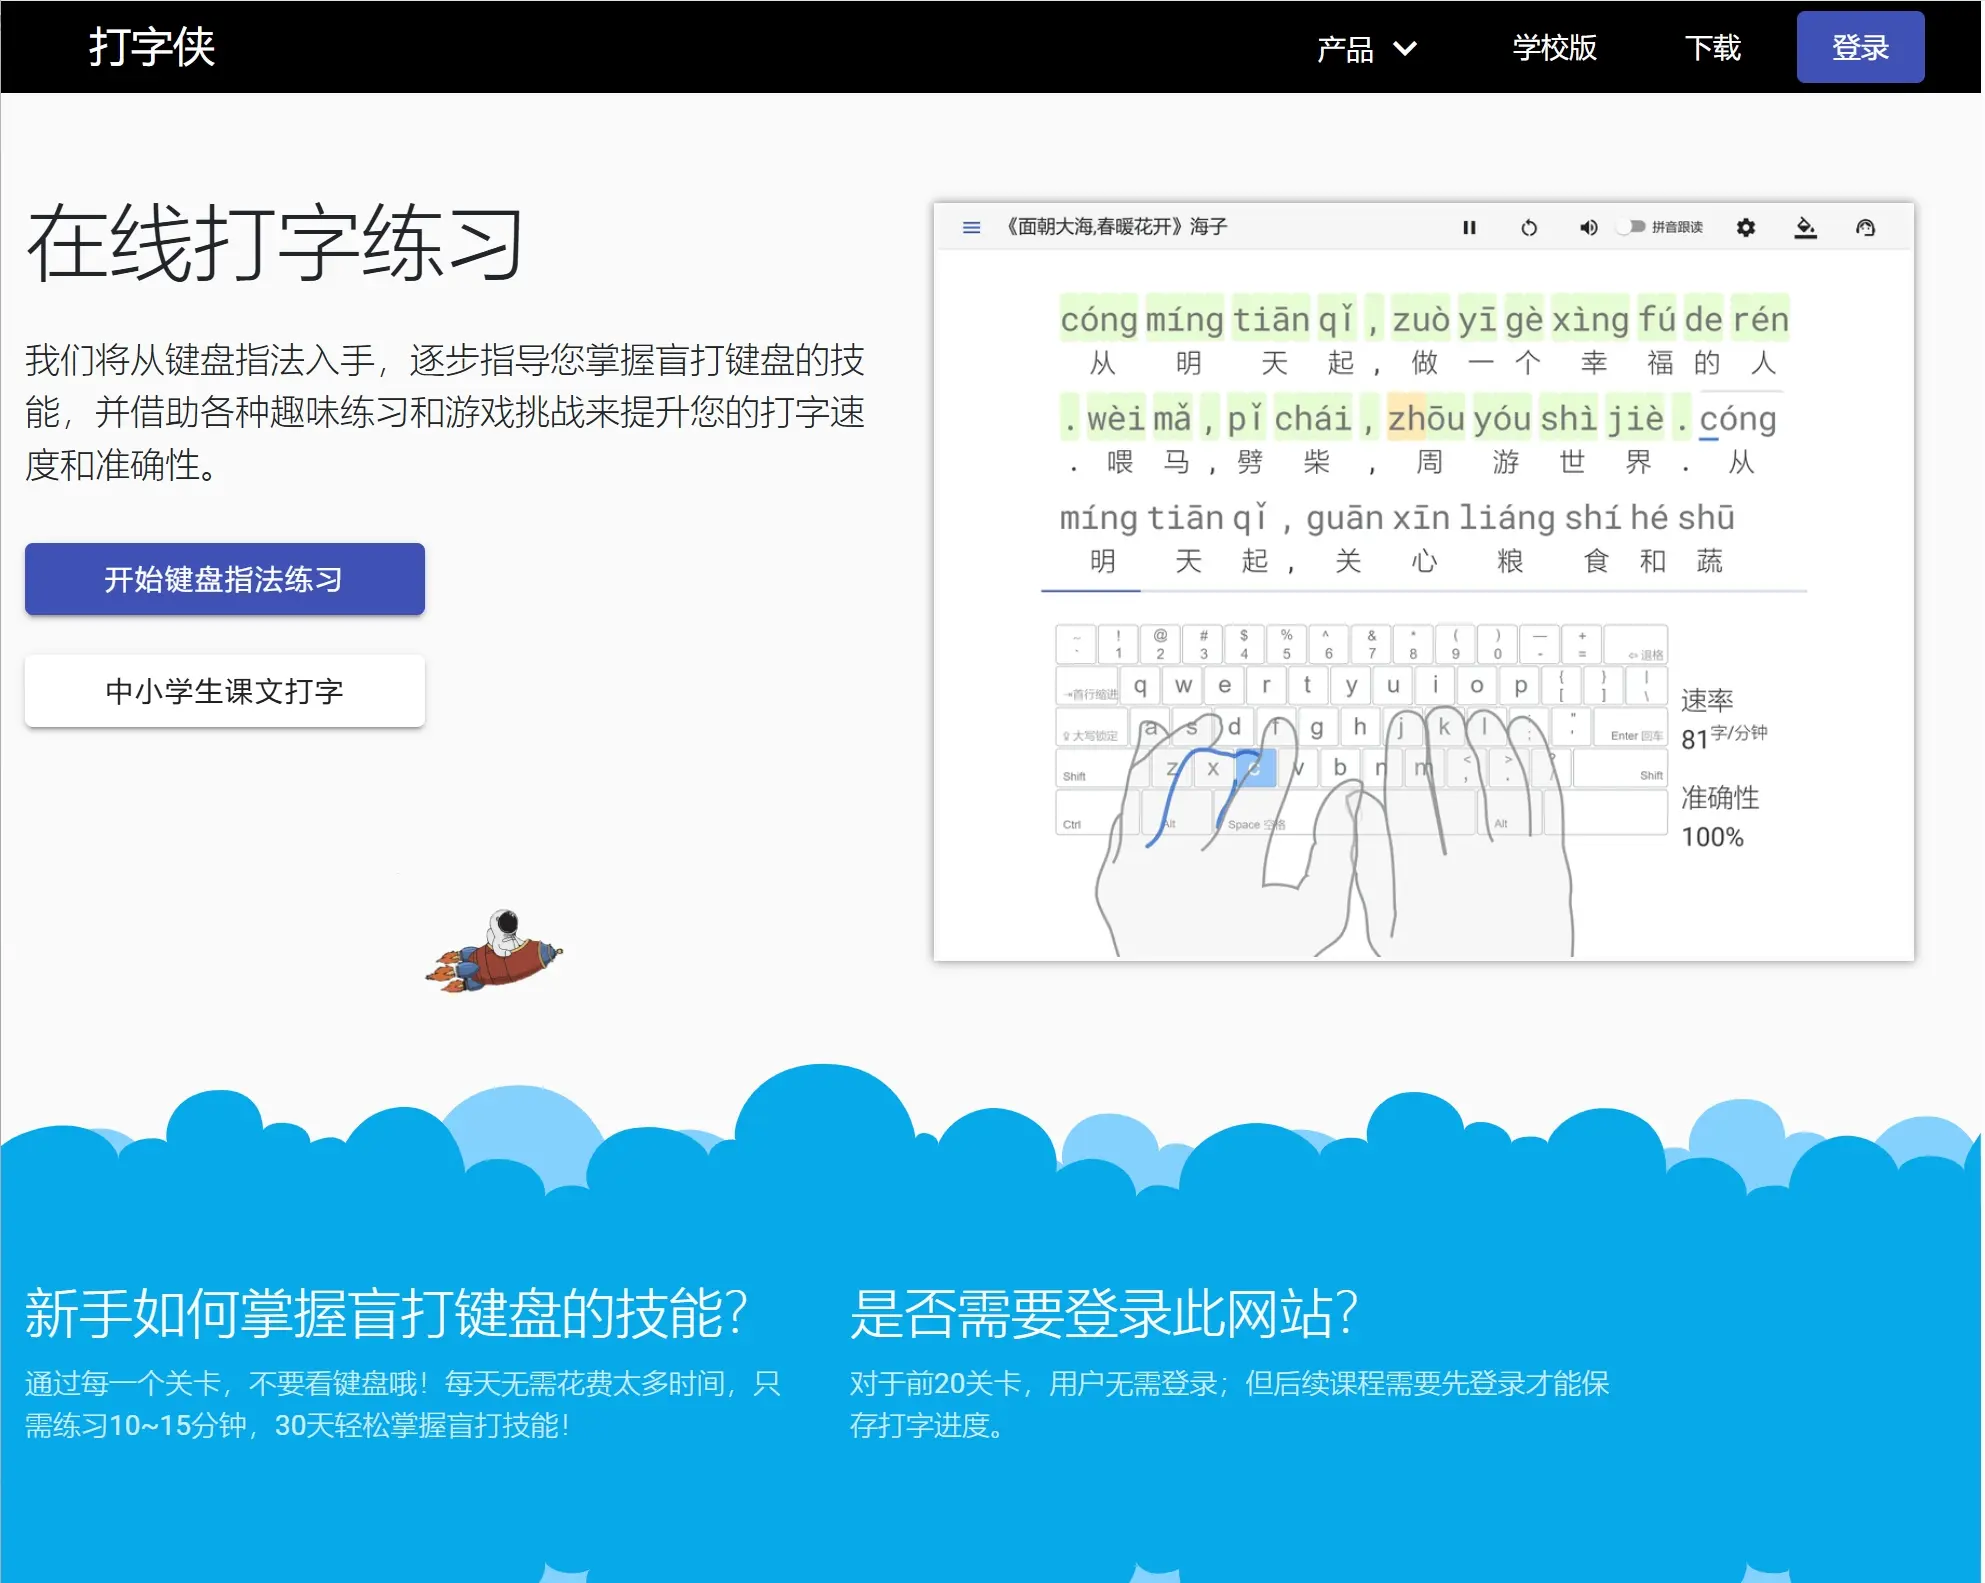Viewport: 1985px width, 1583px height.
Task: Open 中小学生课文打字
Action: [224, 691]
